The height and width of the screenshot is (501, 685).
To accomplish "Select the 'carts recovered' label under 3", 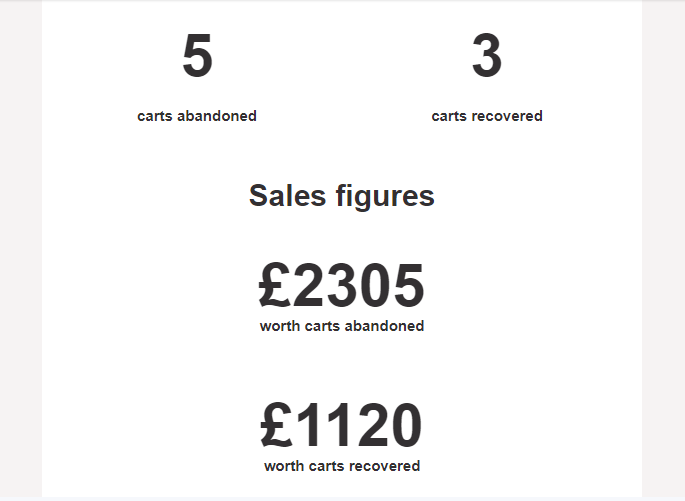I will 487,116.
